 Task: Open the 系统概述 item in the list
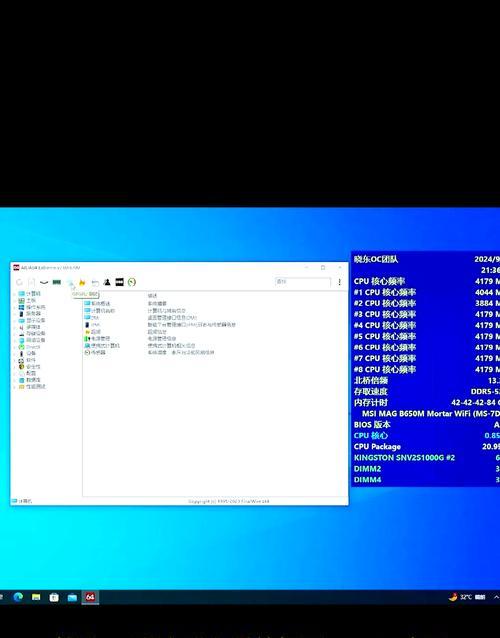point(97,304)
